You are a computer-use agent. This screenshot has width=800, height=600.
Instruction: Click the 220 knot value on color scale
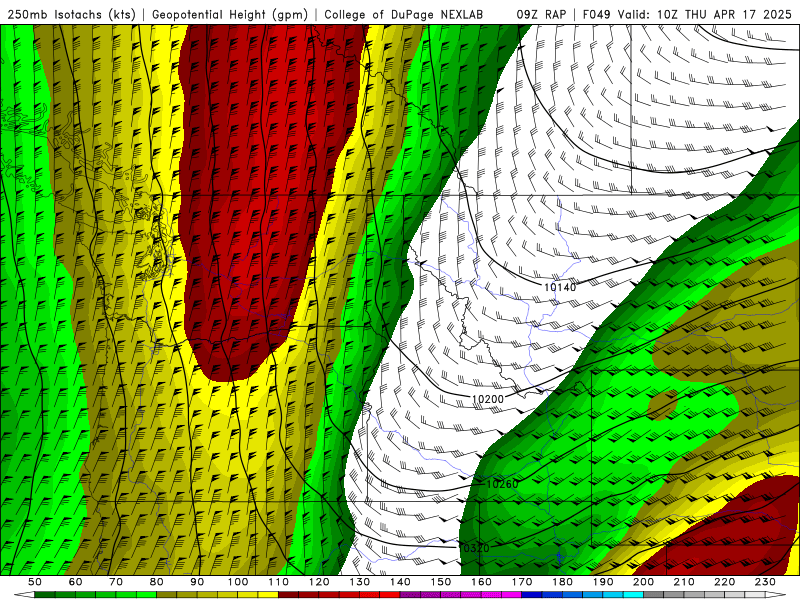click(724, 582)
